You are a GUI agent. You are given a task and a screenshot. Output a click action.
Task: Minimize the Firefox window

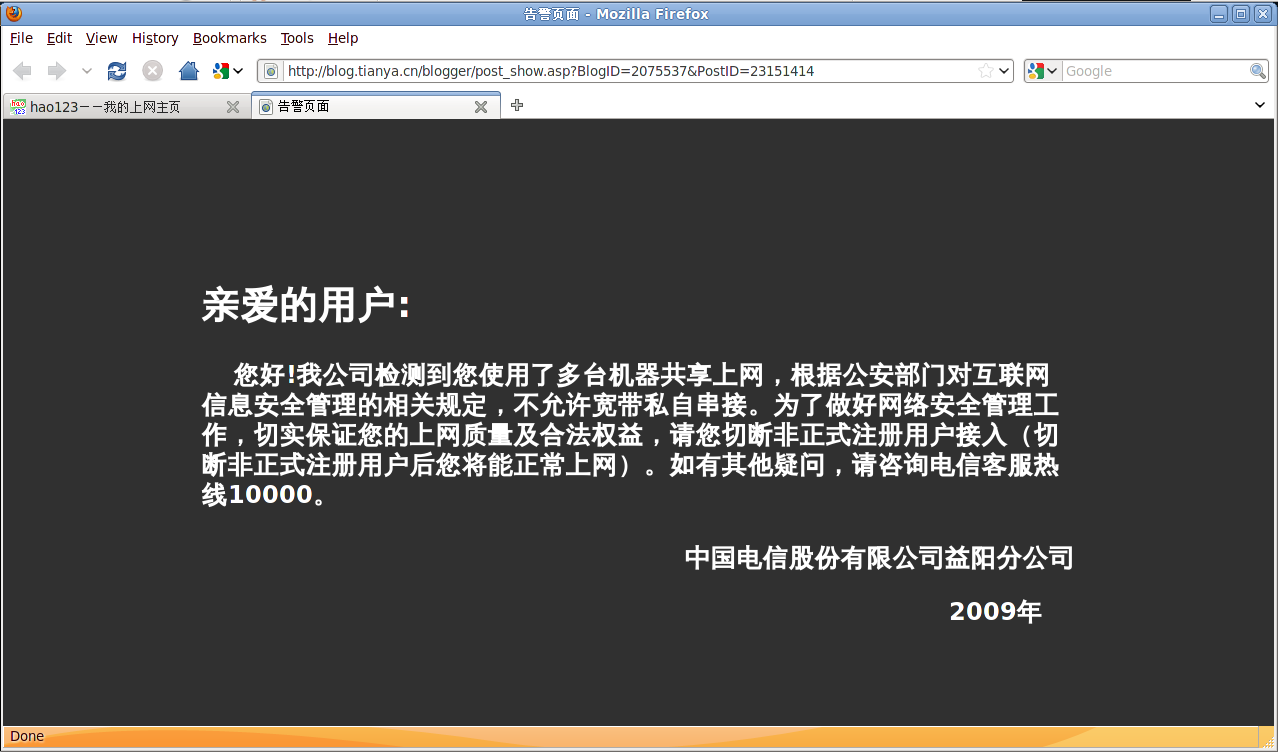coord(1219,14)
